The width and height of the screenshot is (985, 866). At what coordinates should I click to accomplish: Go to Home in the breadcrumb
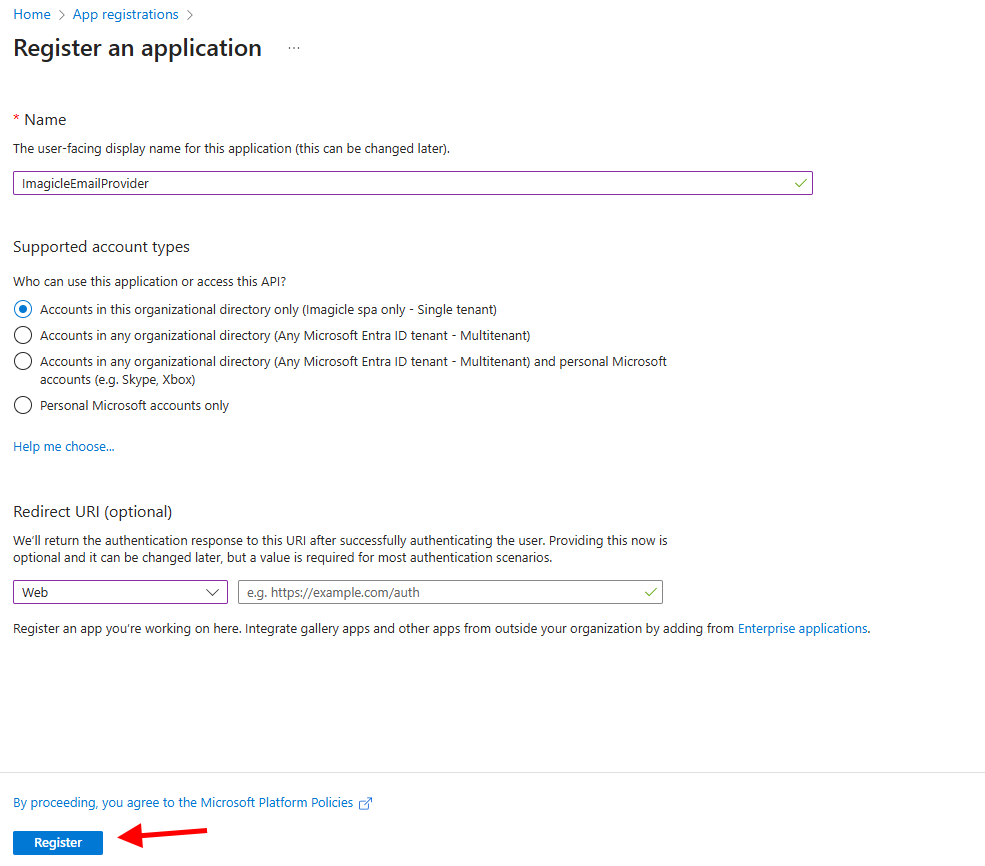tap(32, 15)
